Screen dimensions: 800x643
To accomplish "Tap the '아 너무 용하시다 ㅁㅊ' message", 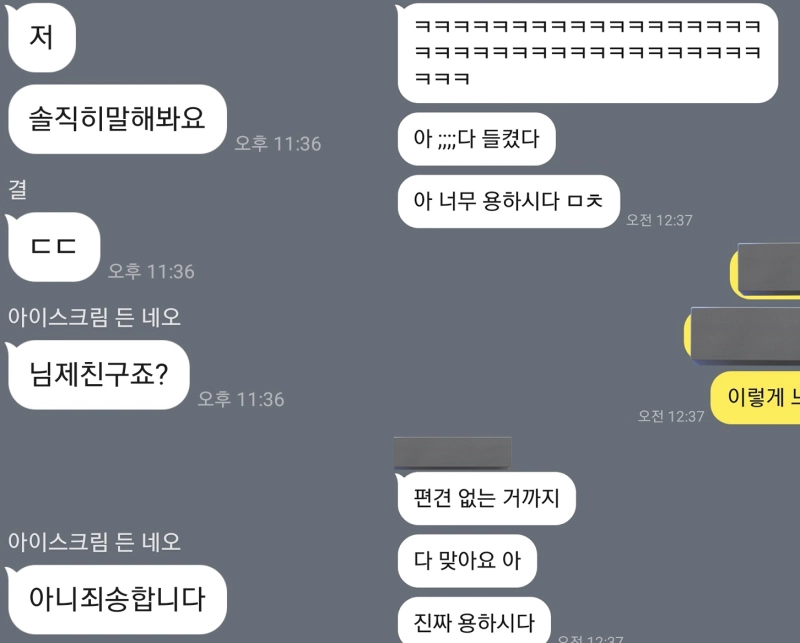I will [x=509, y=202].
